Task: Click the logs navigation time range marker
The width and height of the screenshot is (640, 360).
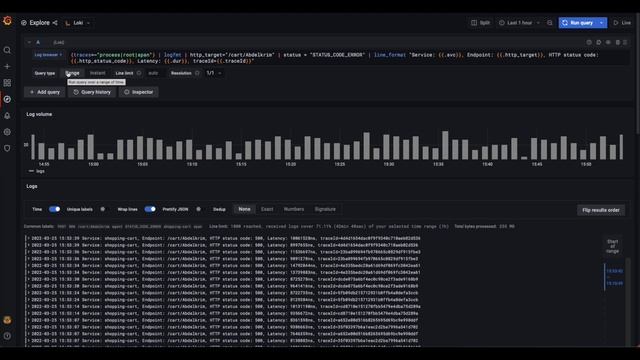Action: click(614, 277)
